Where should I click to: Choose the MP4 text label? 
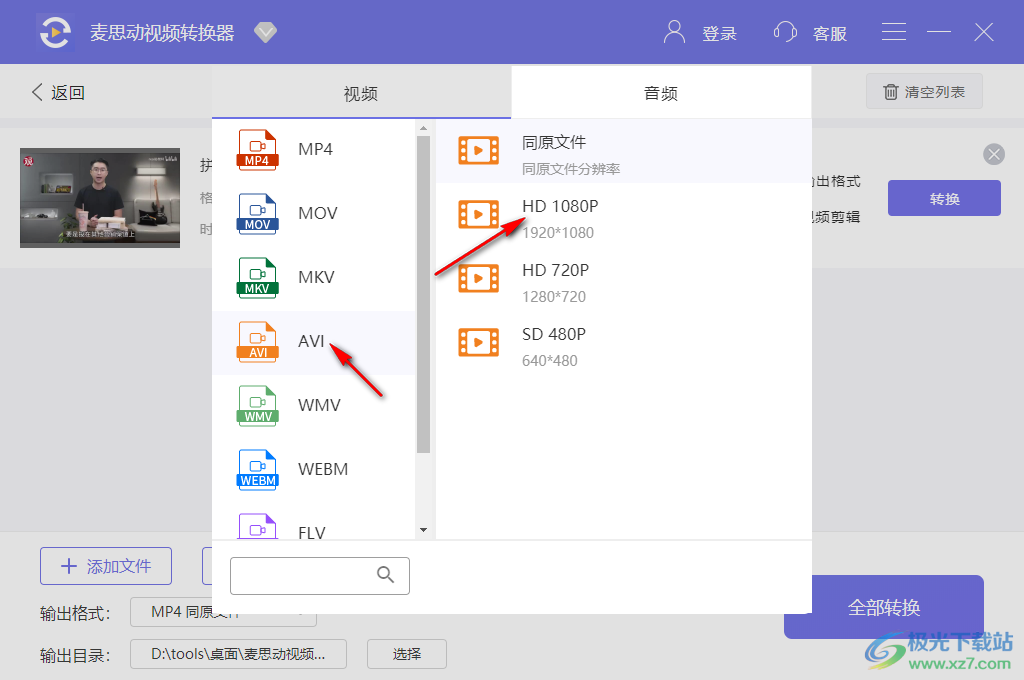(x=315, y=149)
